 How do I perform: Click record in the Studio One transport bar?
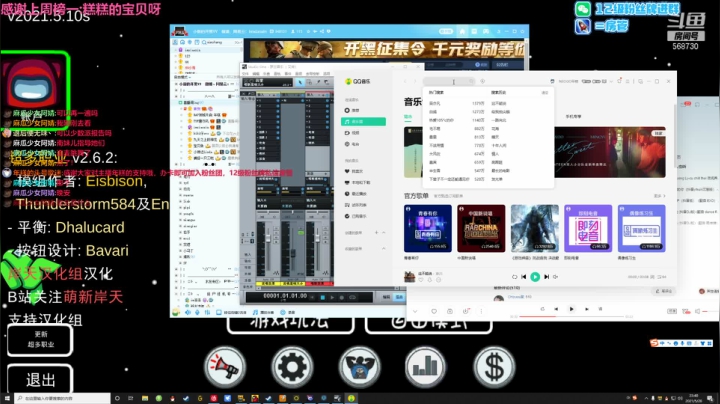342,297
